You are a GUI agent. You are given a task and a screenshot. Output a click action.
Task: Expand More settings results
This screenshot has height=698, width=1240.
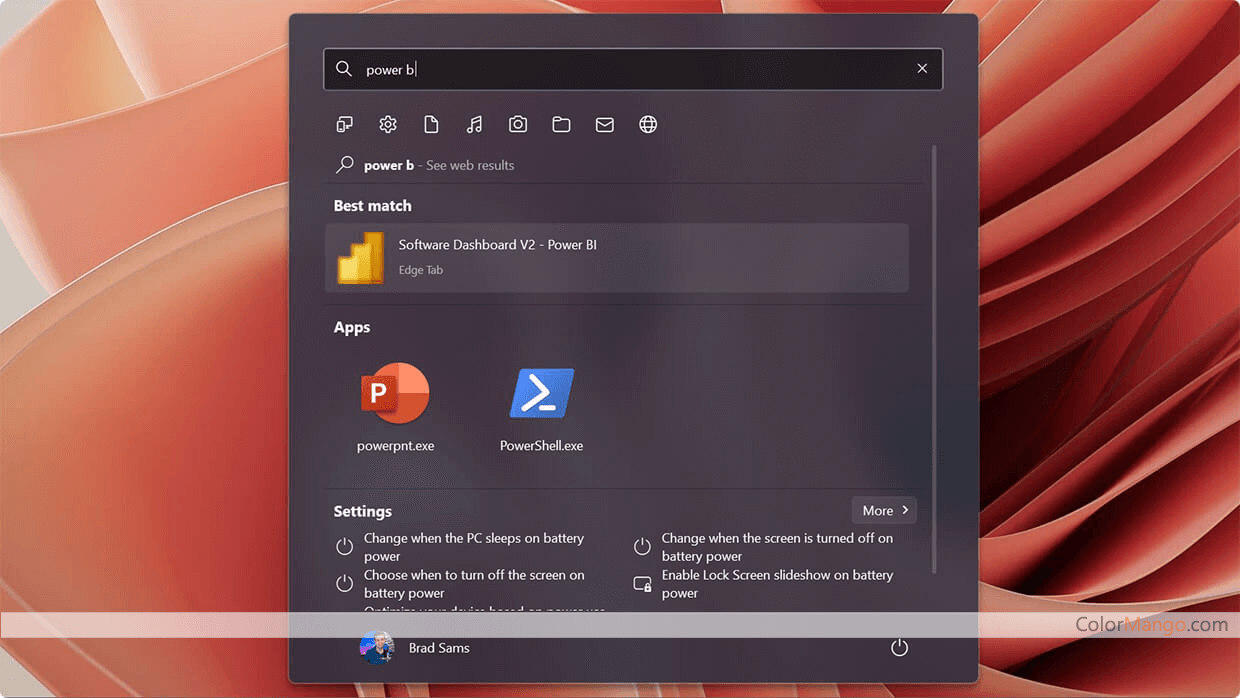tap(884, 510)
